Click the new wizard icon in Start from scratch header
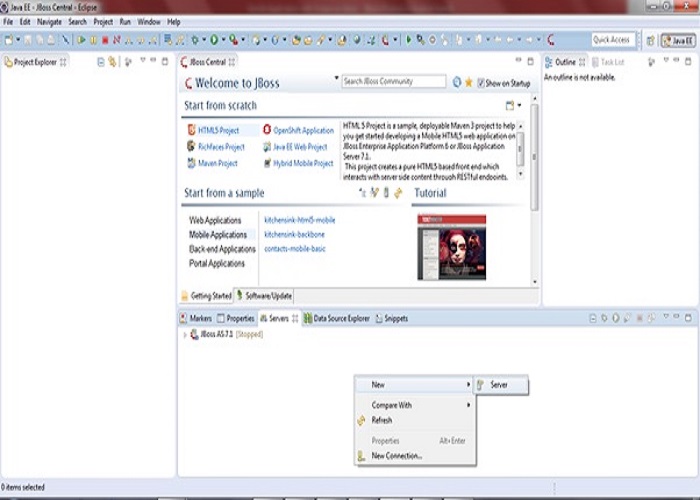Image resolution: width=700 pixels, height=500 pixels. point(510,105)
